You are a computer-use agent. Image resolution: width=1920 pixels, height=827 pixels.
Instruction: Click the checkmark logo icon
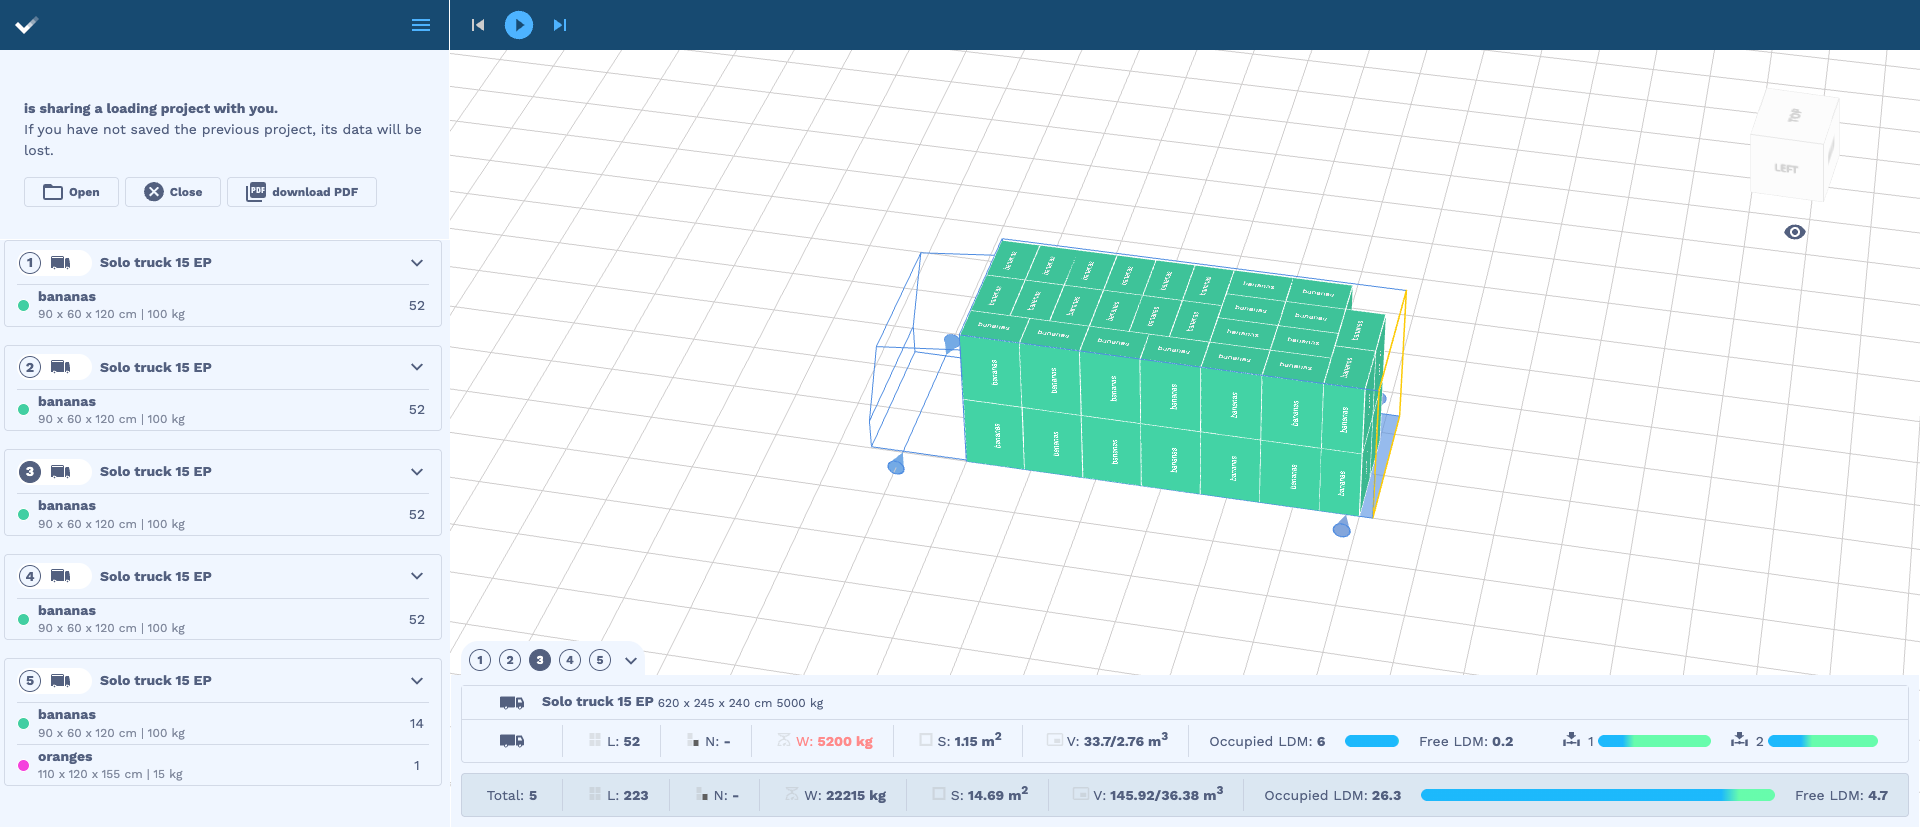click(x=27, y=25)
